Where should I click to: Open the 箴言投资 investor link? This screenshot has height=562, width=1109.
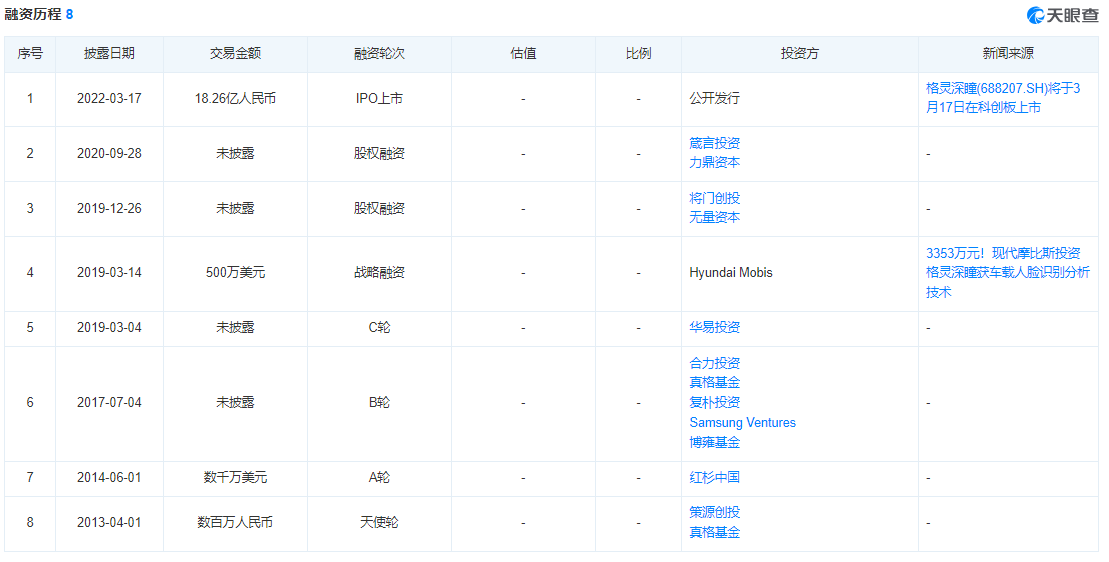(x=714, y=144)
